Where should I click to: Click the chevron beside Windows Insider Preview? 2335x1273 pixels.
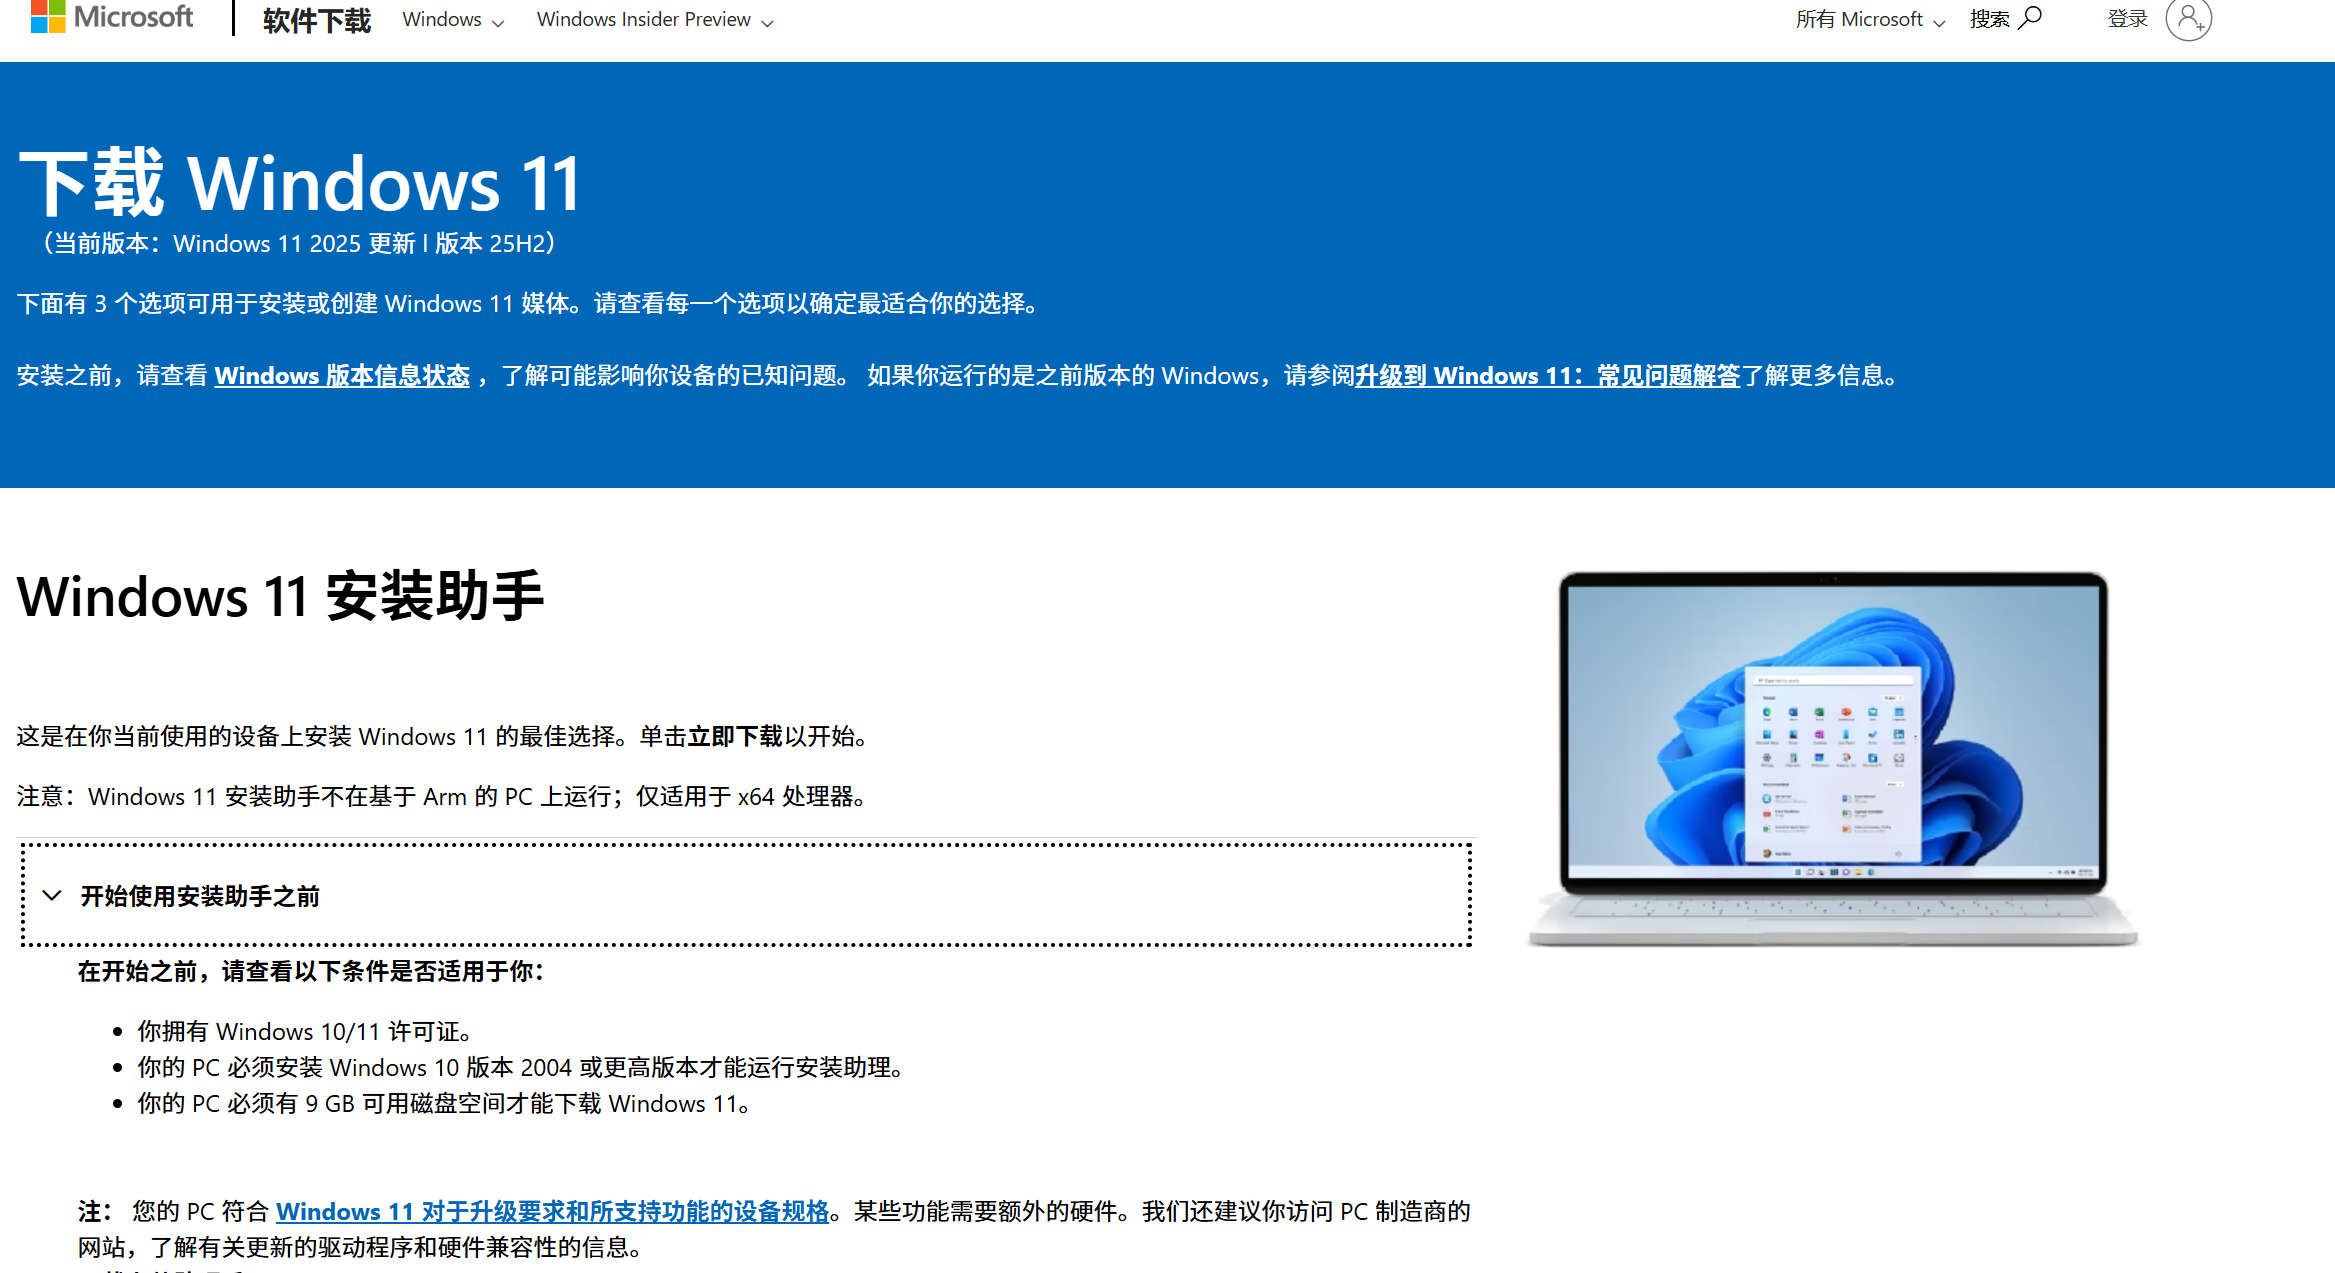pos(767,21)
